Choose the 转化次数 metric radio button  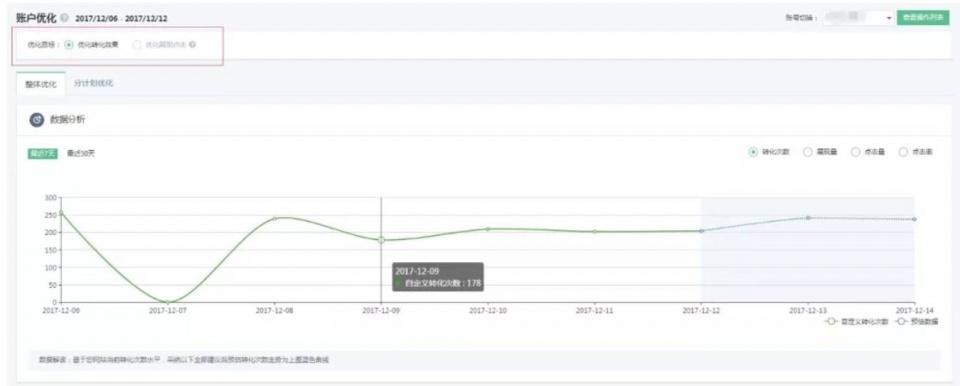coord(754,152)
